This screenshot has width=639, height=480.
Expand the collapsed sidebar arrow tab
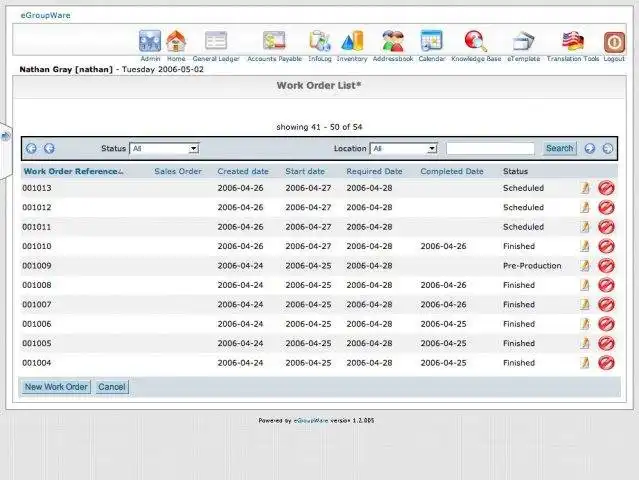coord(5,136)
